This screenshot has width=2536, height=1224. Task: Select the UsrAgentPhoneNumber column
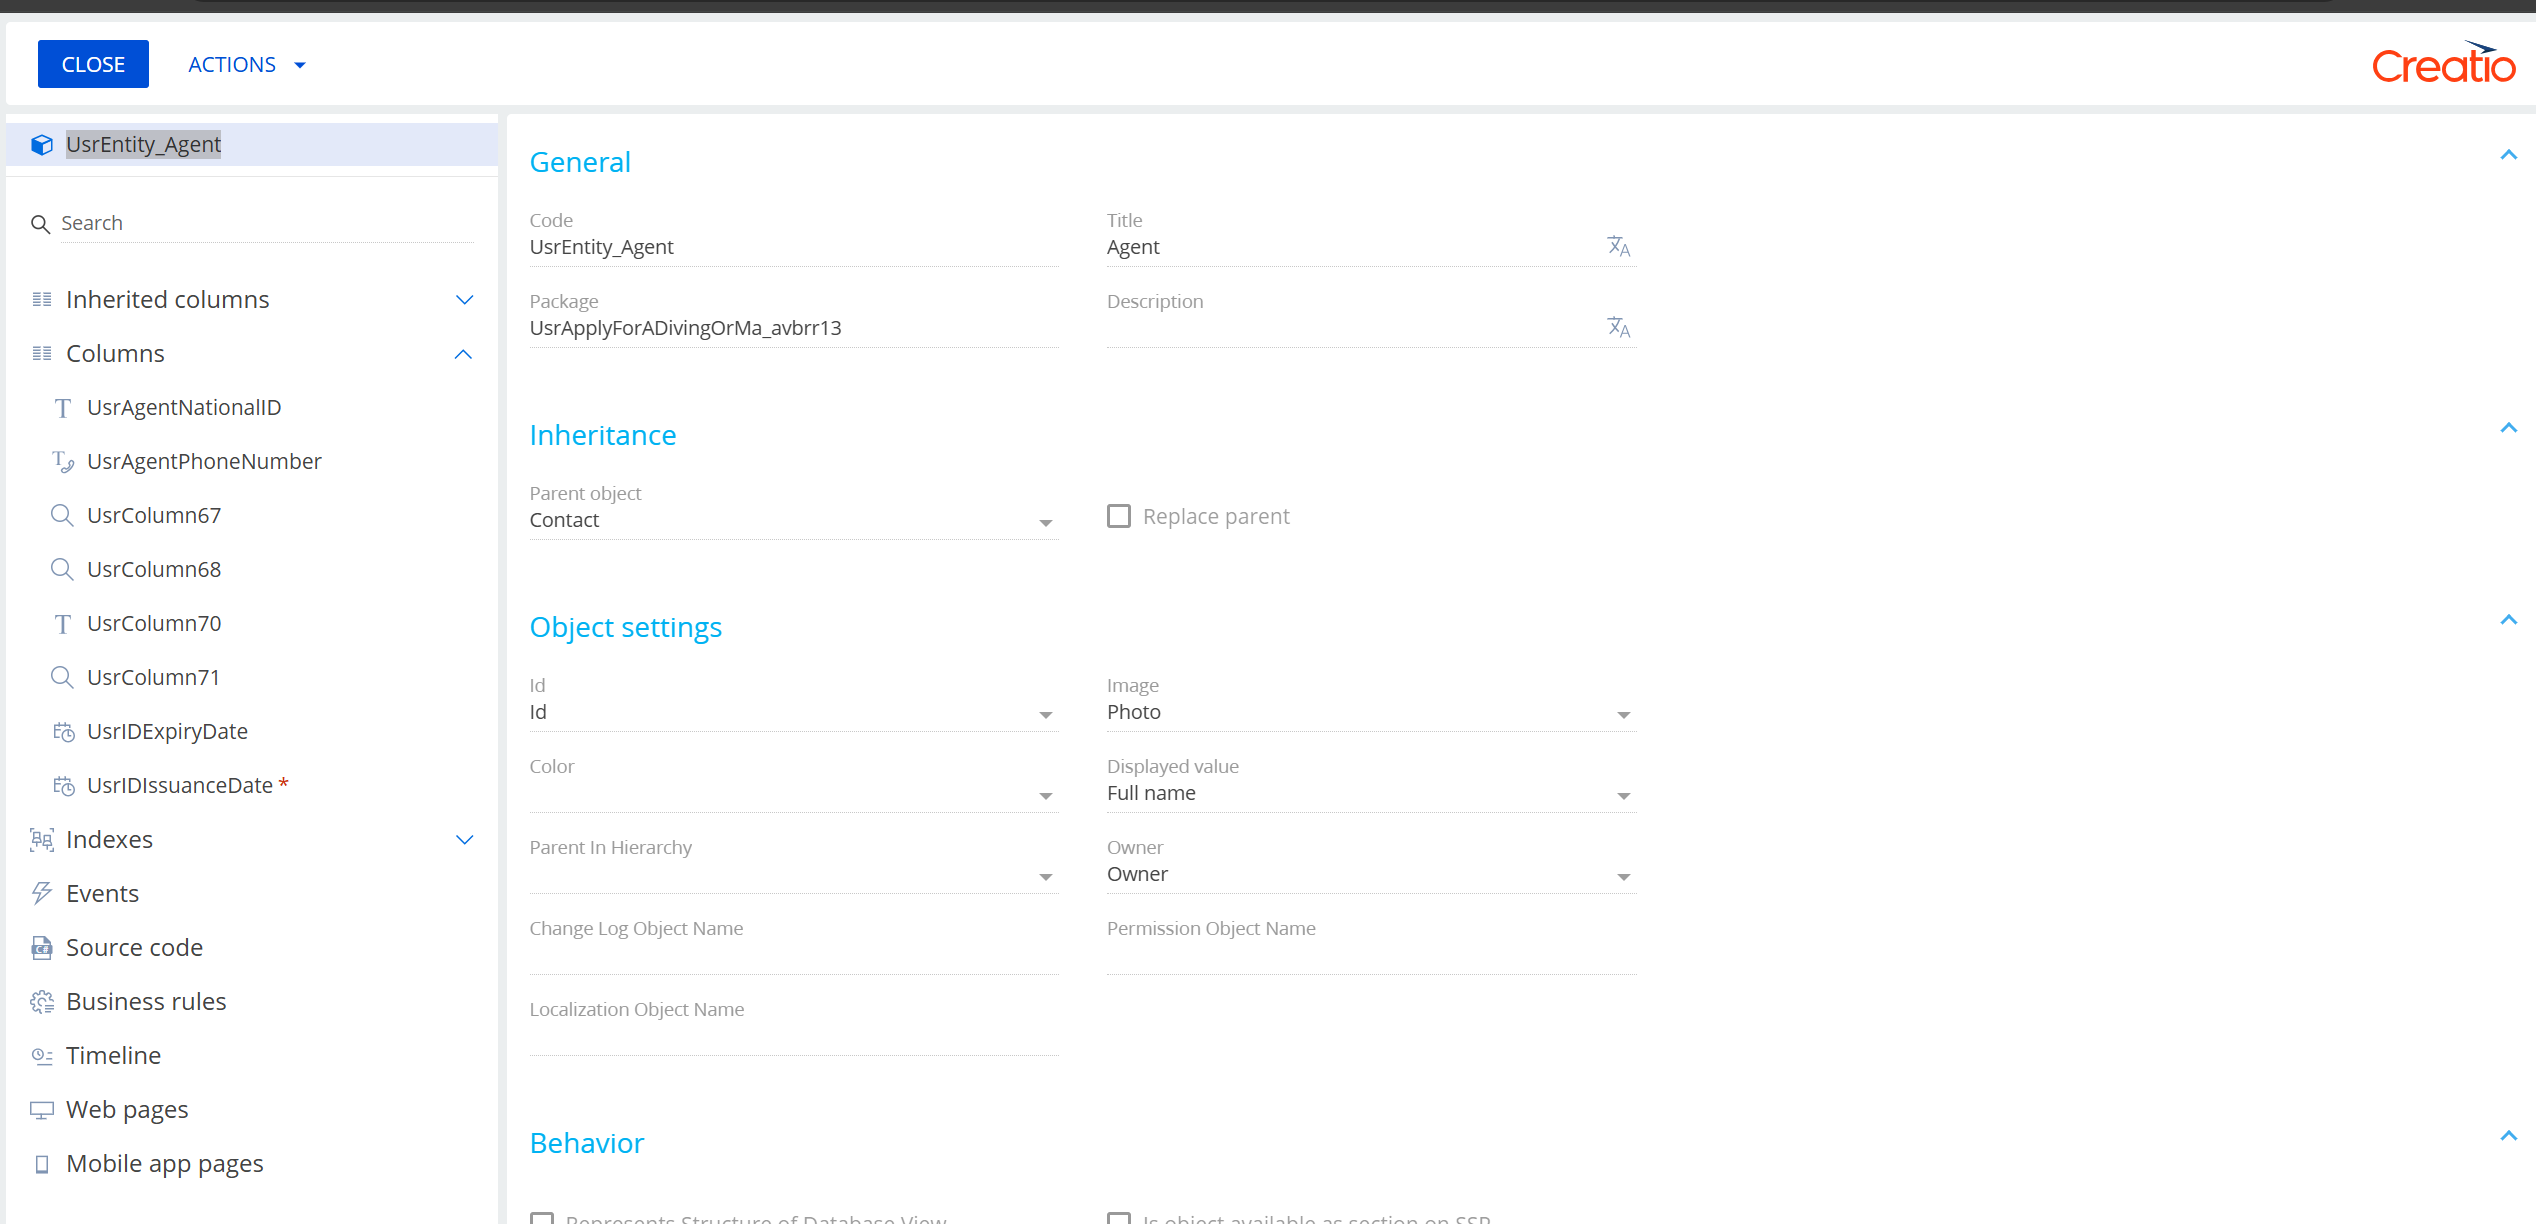click(204, 462)
